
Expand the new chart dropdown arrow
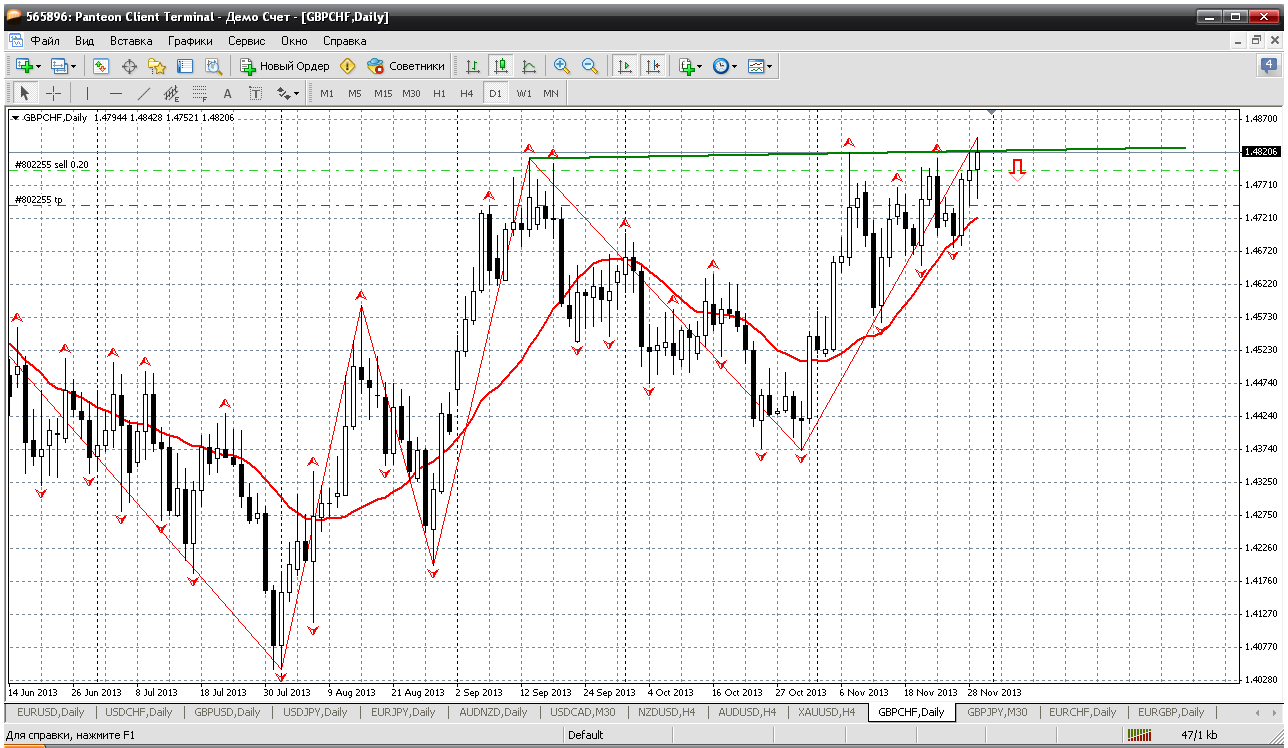39,66
